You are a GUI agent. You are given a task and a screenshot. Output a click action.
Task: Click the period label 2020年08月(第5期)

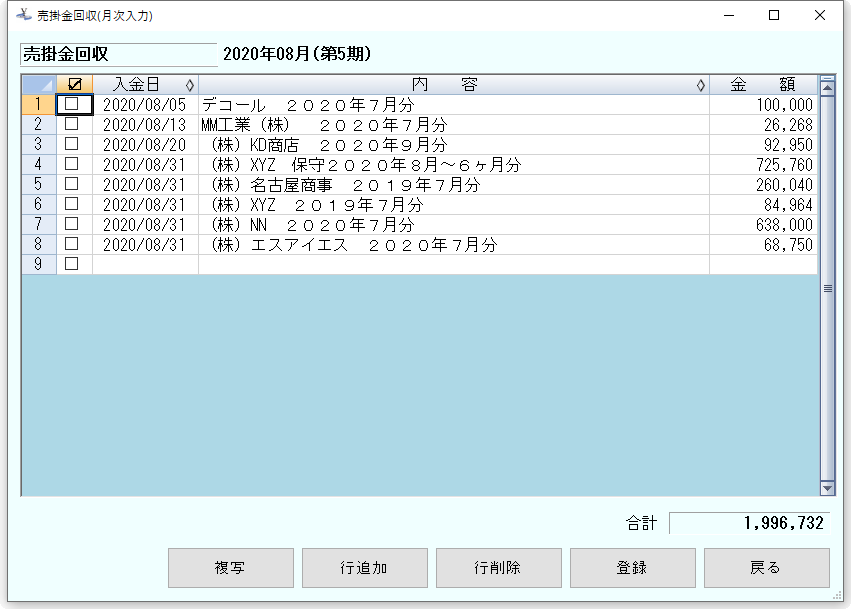point(297,54)
